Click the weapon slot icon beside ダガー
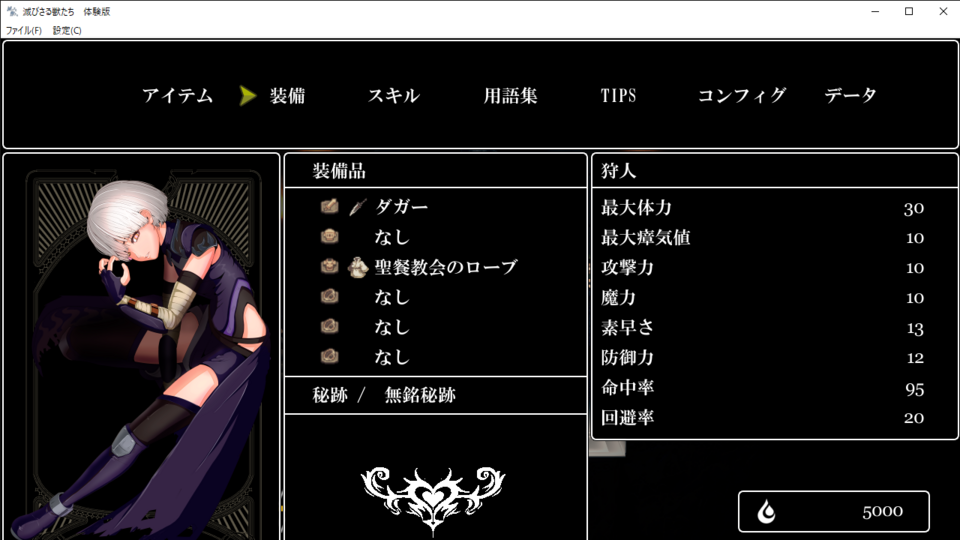This screenshot has height=540, width=960. tap(329, 206)
